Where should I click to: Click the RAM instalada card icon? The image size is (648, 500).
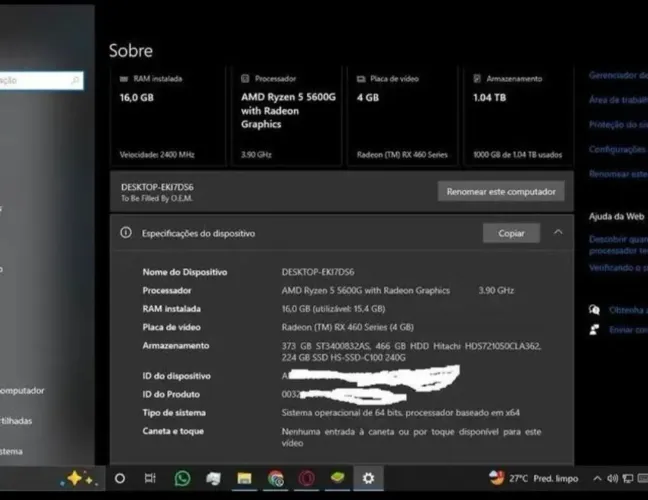pos(124,79)
